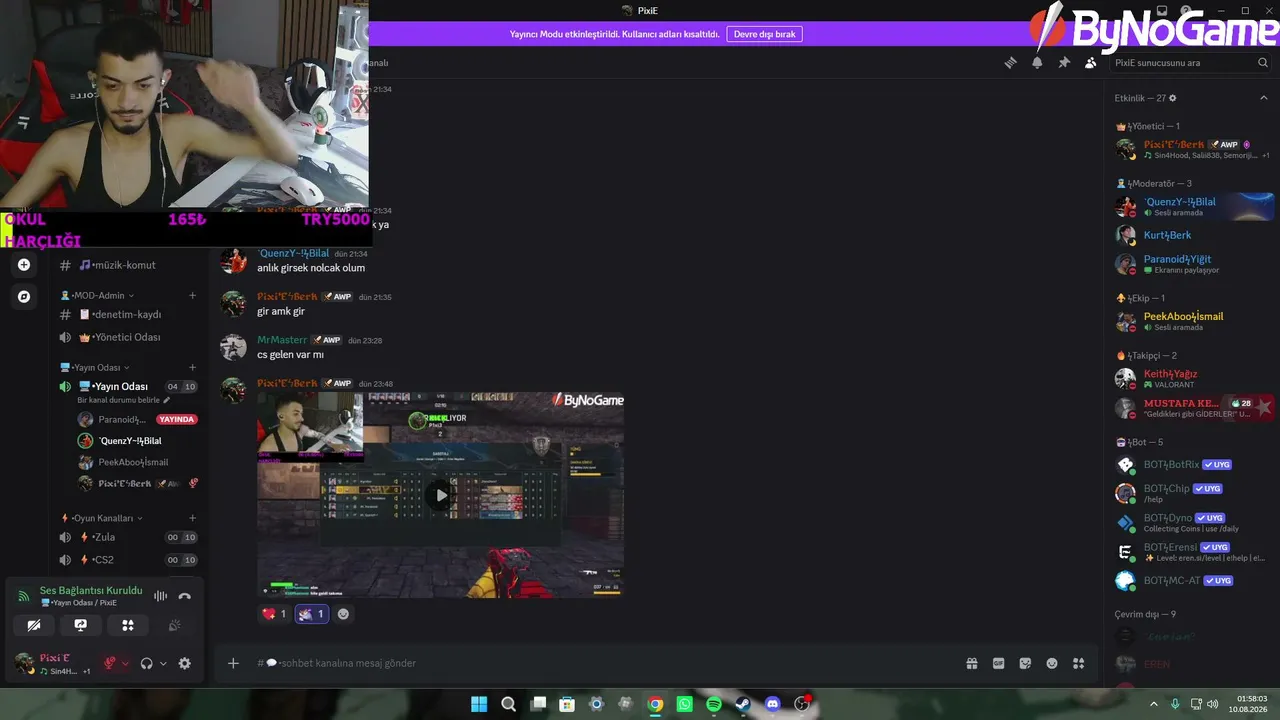Create a channel in the MOD-Admin category
The width and height of the screenshot is (1280, 720).
192,295
